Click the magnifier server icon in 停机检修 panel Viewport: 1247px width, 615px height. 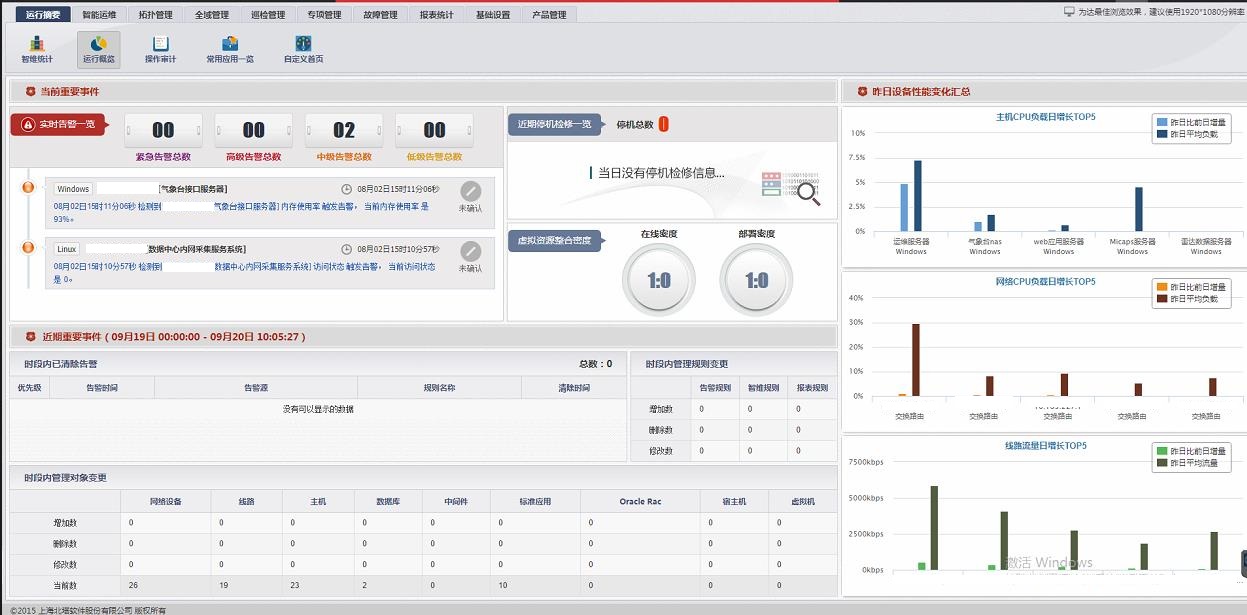coord(791,187)
